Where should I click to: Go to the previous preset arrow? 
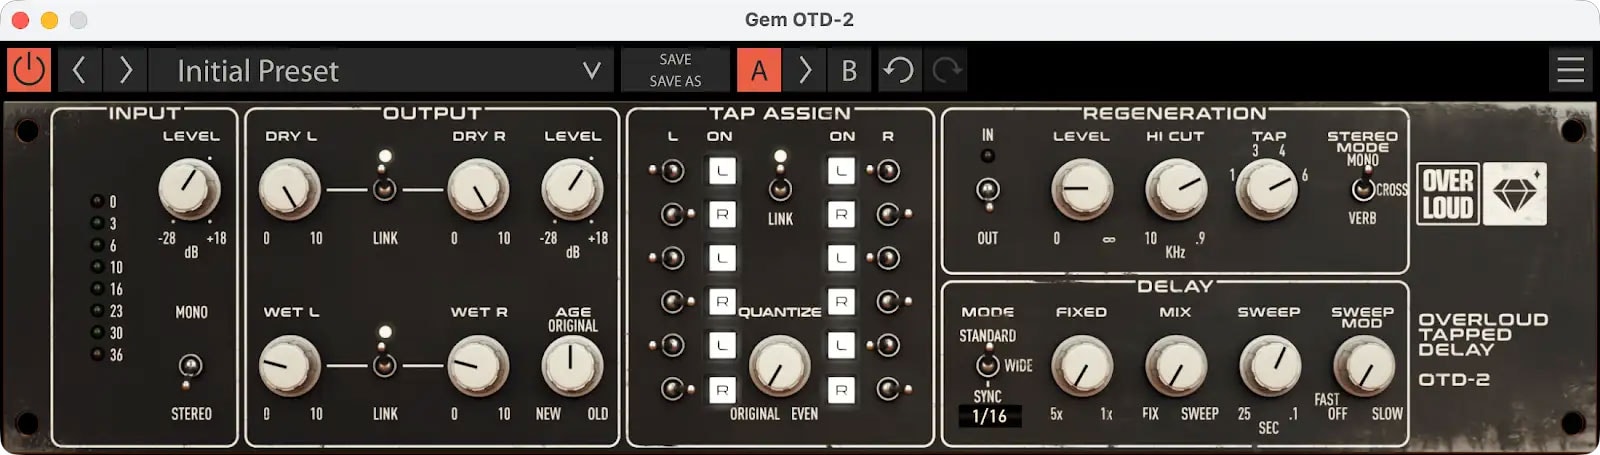[80, 70]
